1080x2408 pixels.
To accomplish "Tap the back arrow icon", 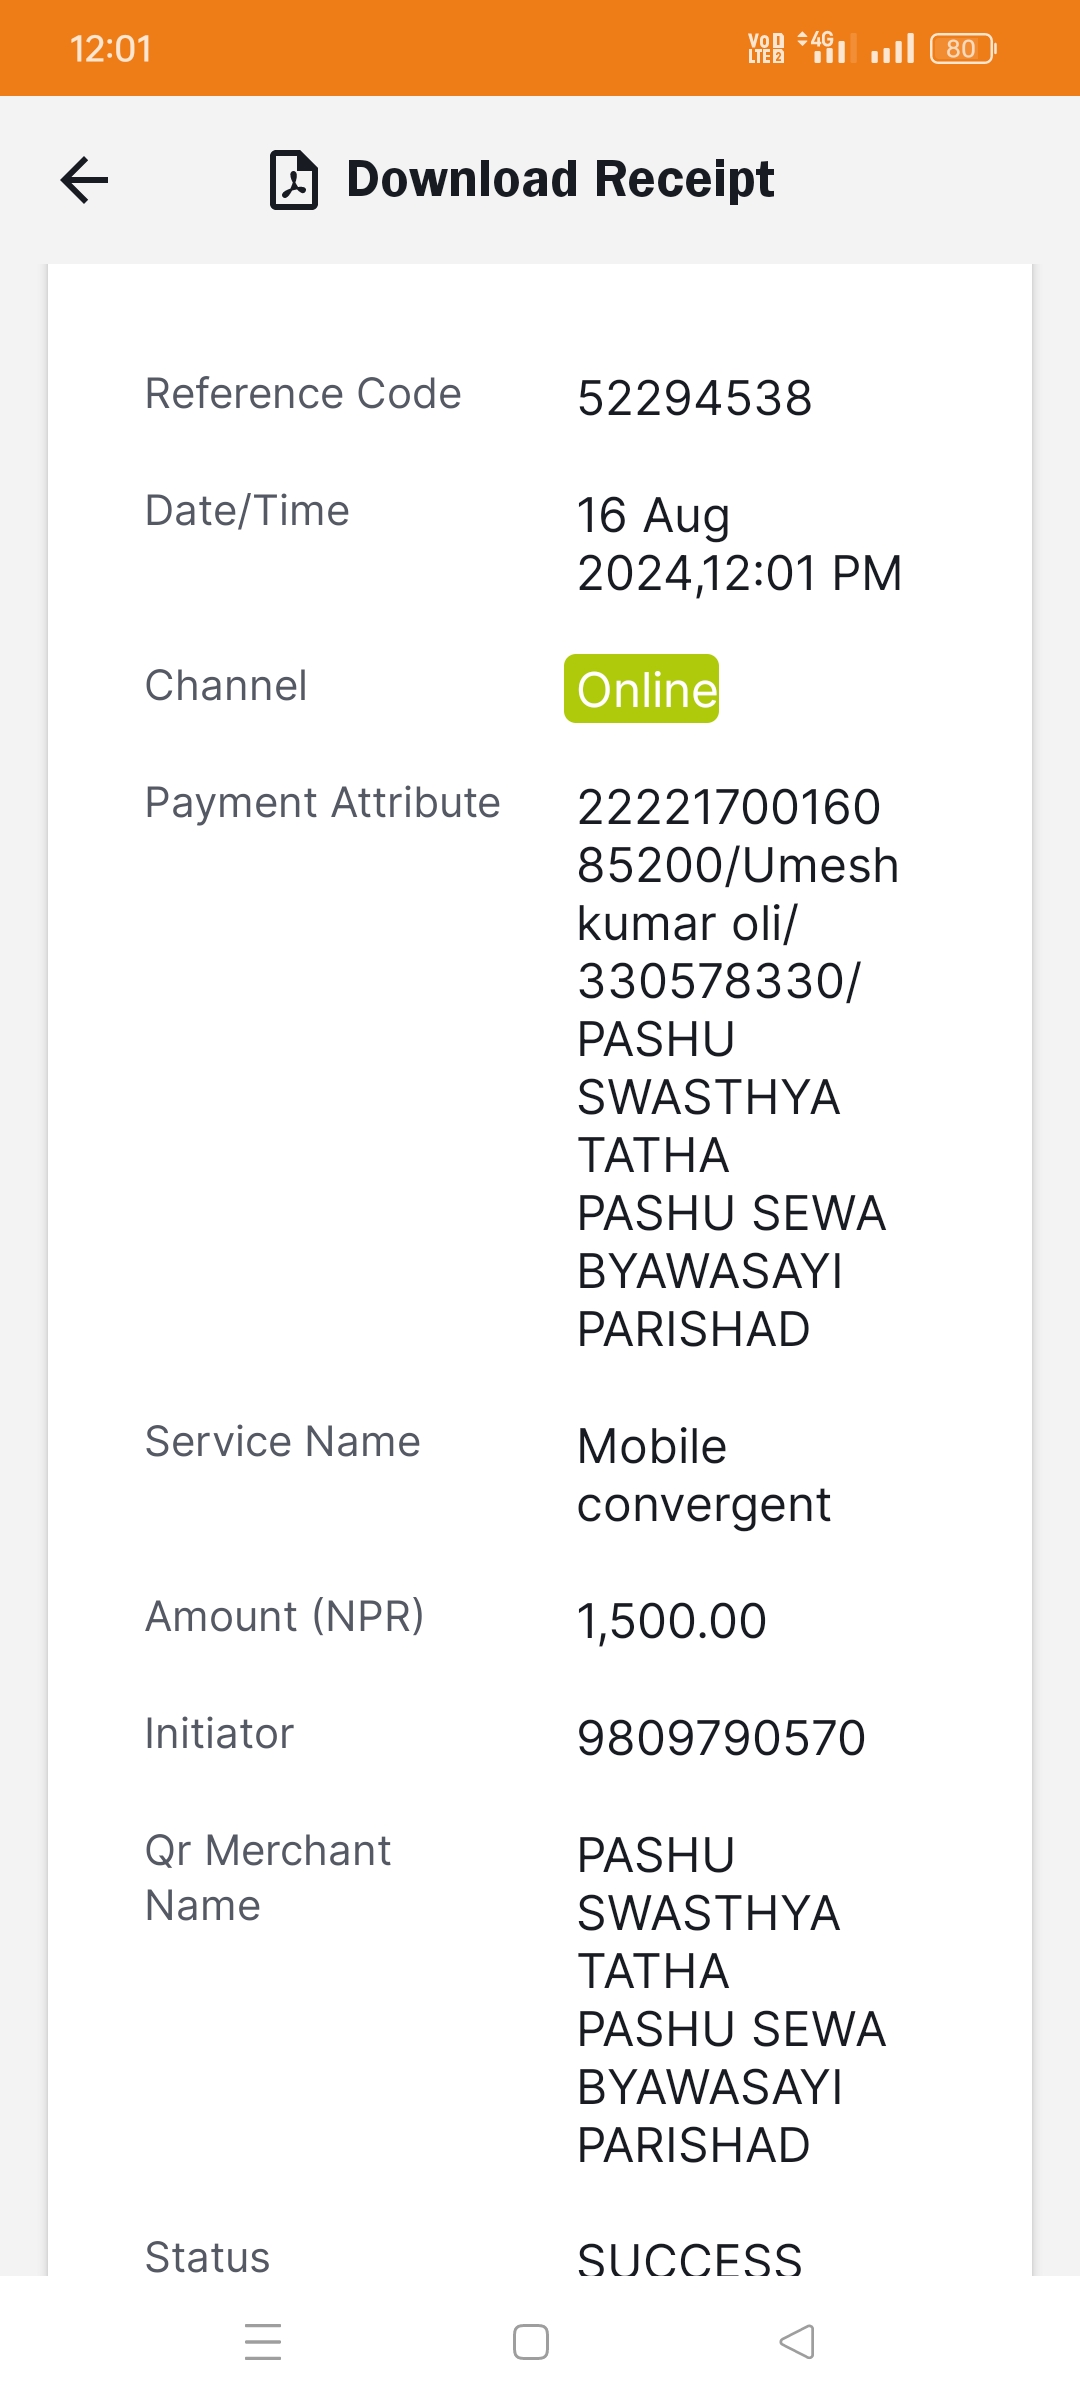I will coord(84,180).
